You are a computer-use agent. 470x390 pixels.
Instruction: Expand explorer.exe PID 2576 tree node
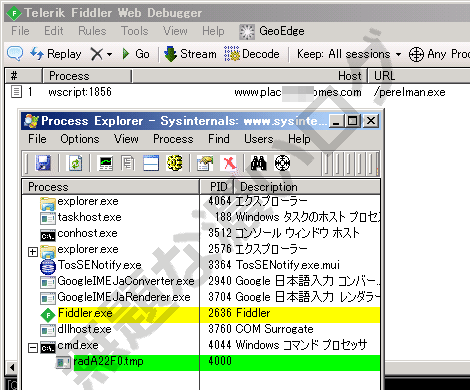click(33, 252)
